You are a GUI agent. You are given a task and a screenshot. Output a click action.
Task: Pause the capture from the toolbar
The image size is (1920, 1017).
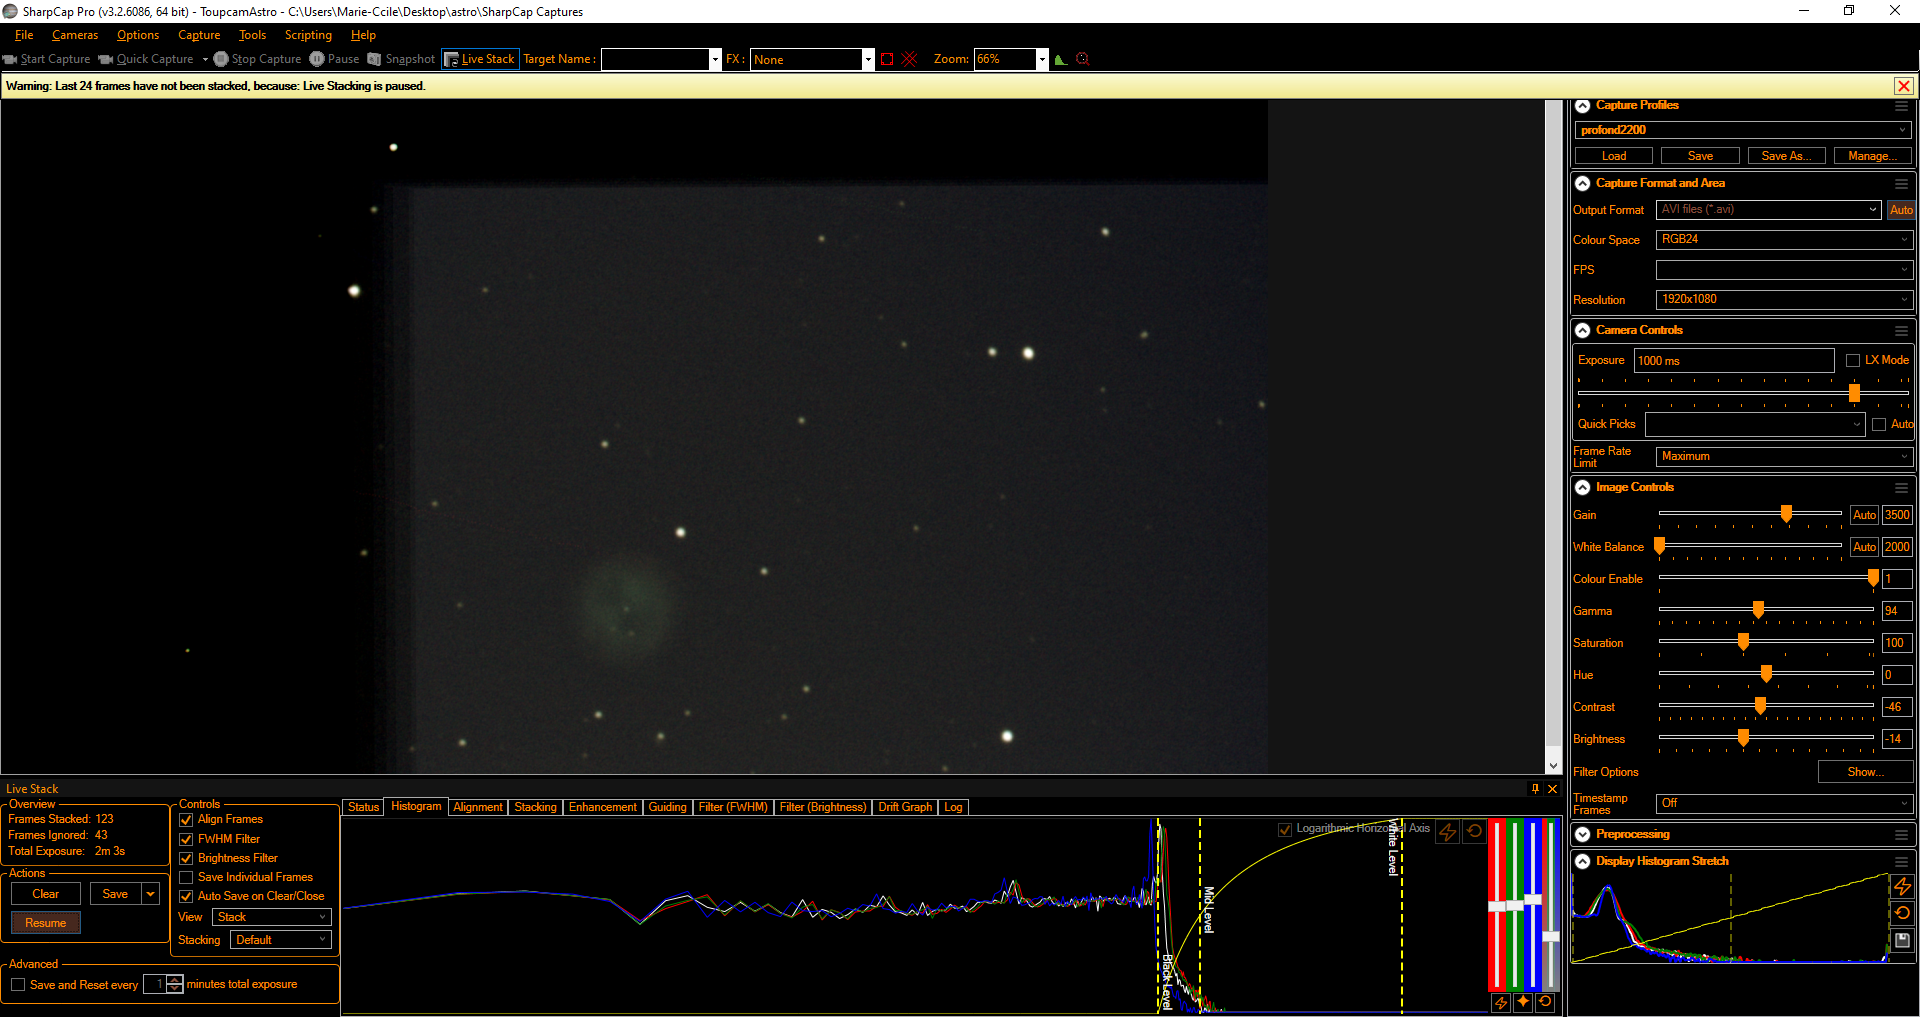click(x=335, y=59)
